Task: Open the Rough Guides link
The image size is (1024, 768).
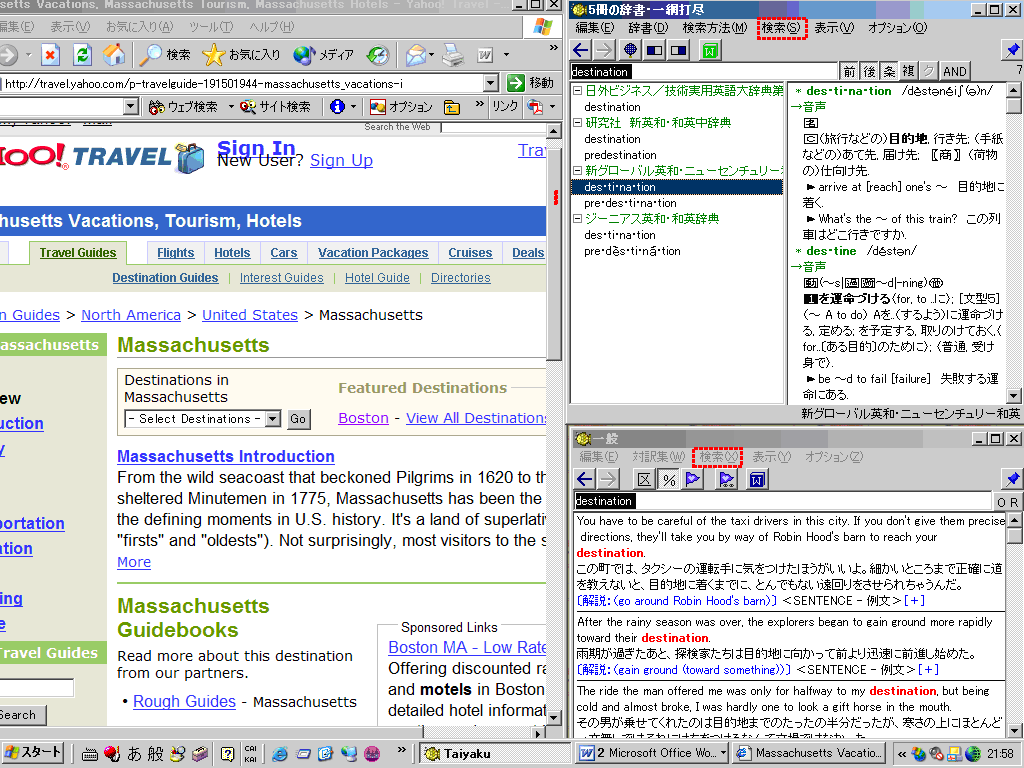Action: (x=184, y=701)
